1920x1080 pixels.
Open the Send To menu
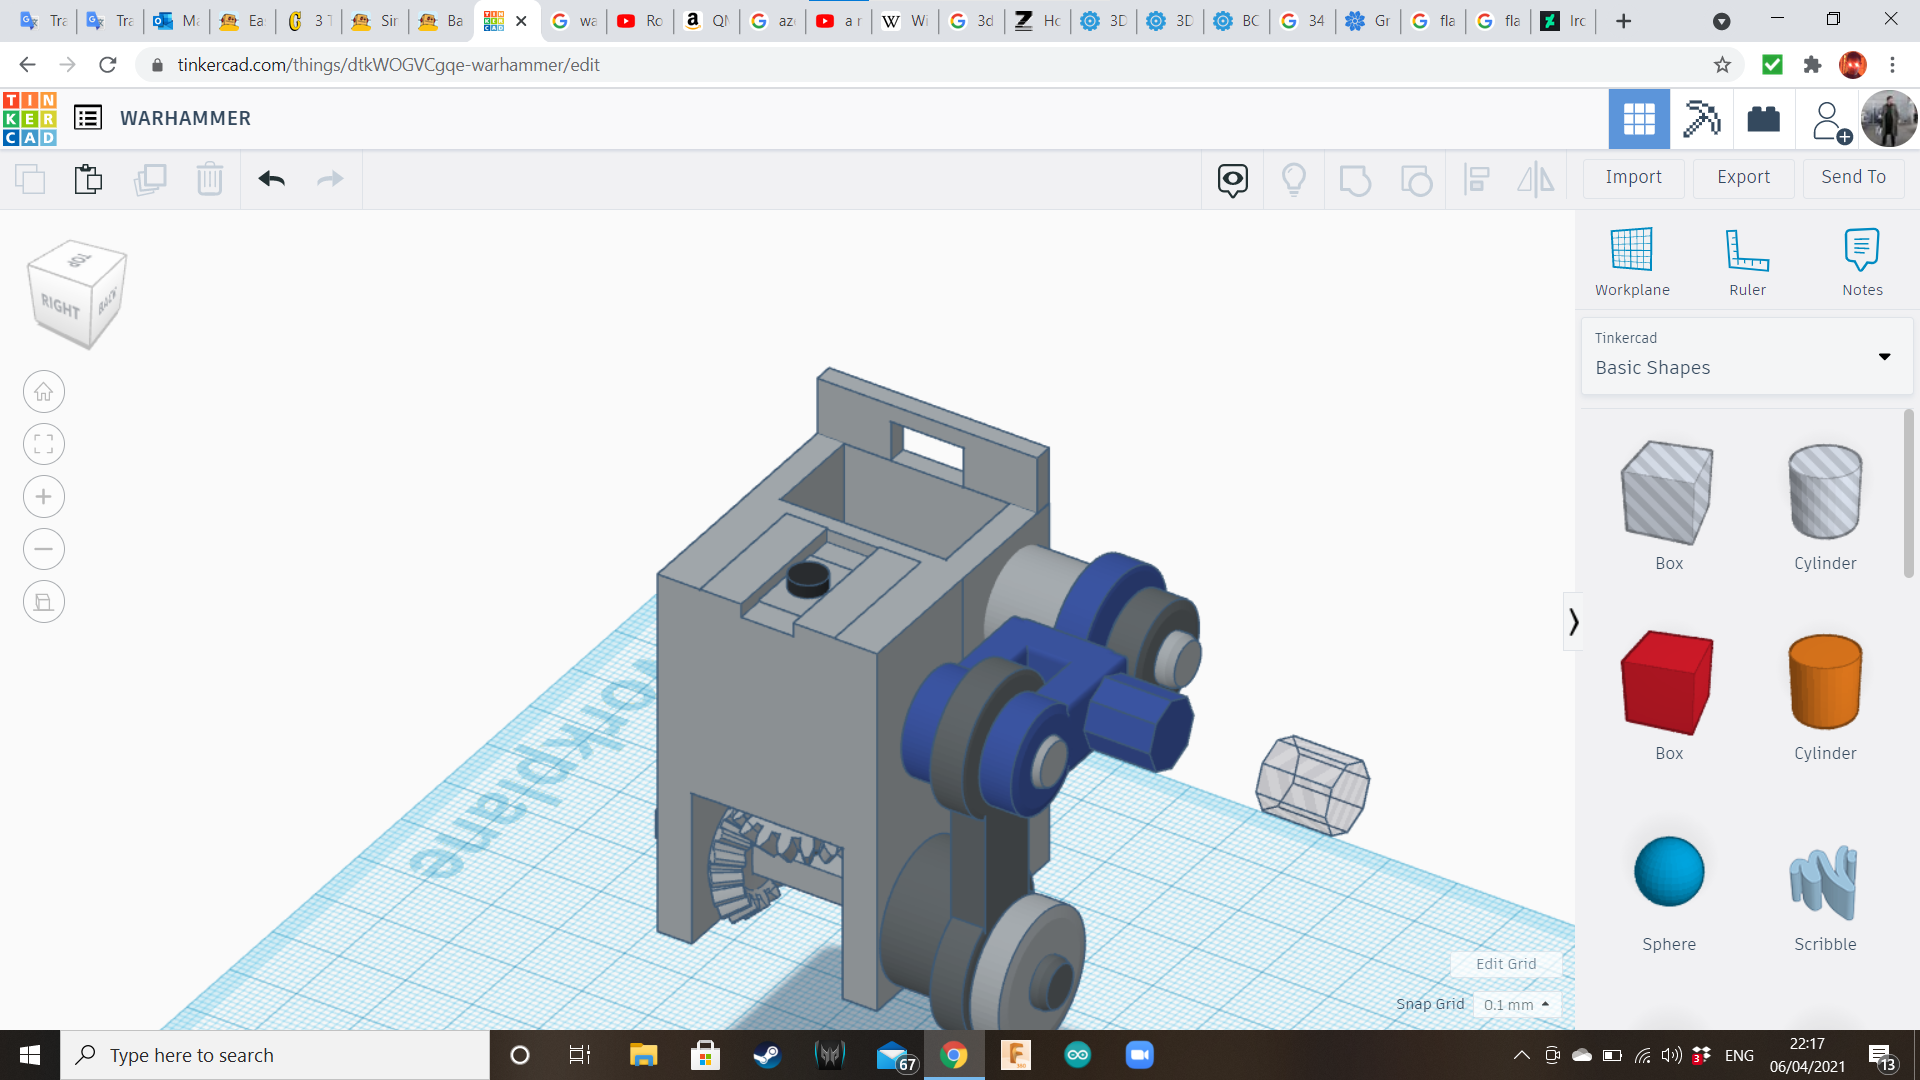pyautogui.click(x=1853, y=177)
